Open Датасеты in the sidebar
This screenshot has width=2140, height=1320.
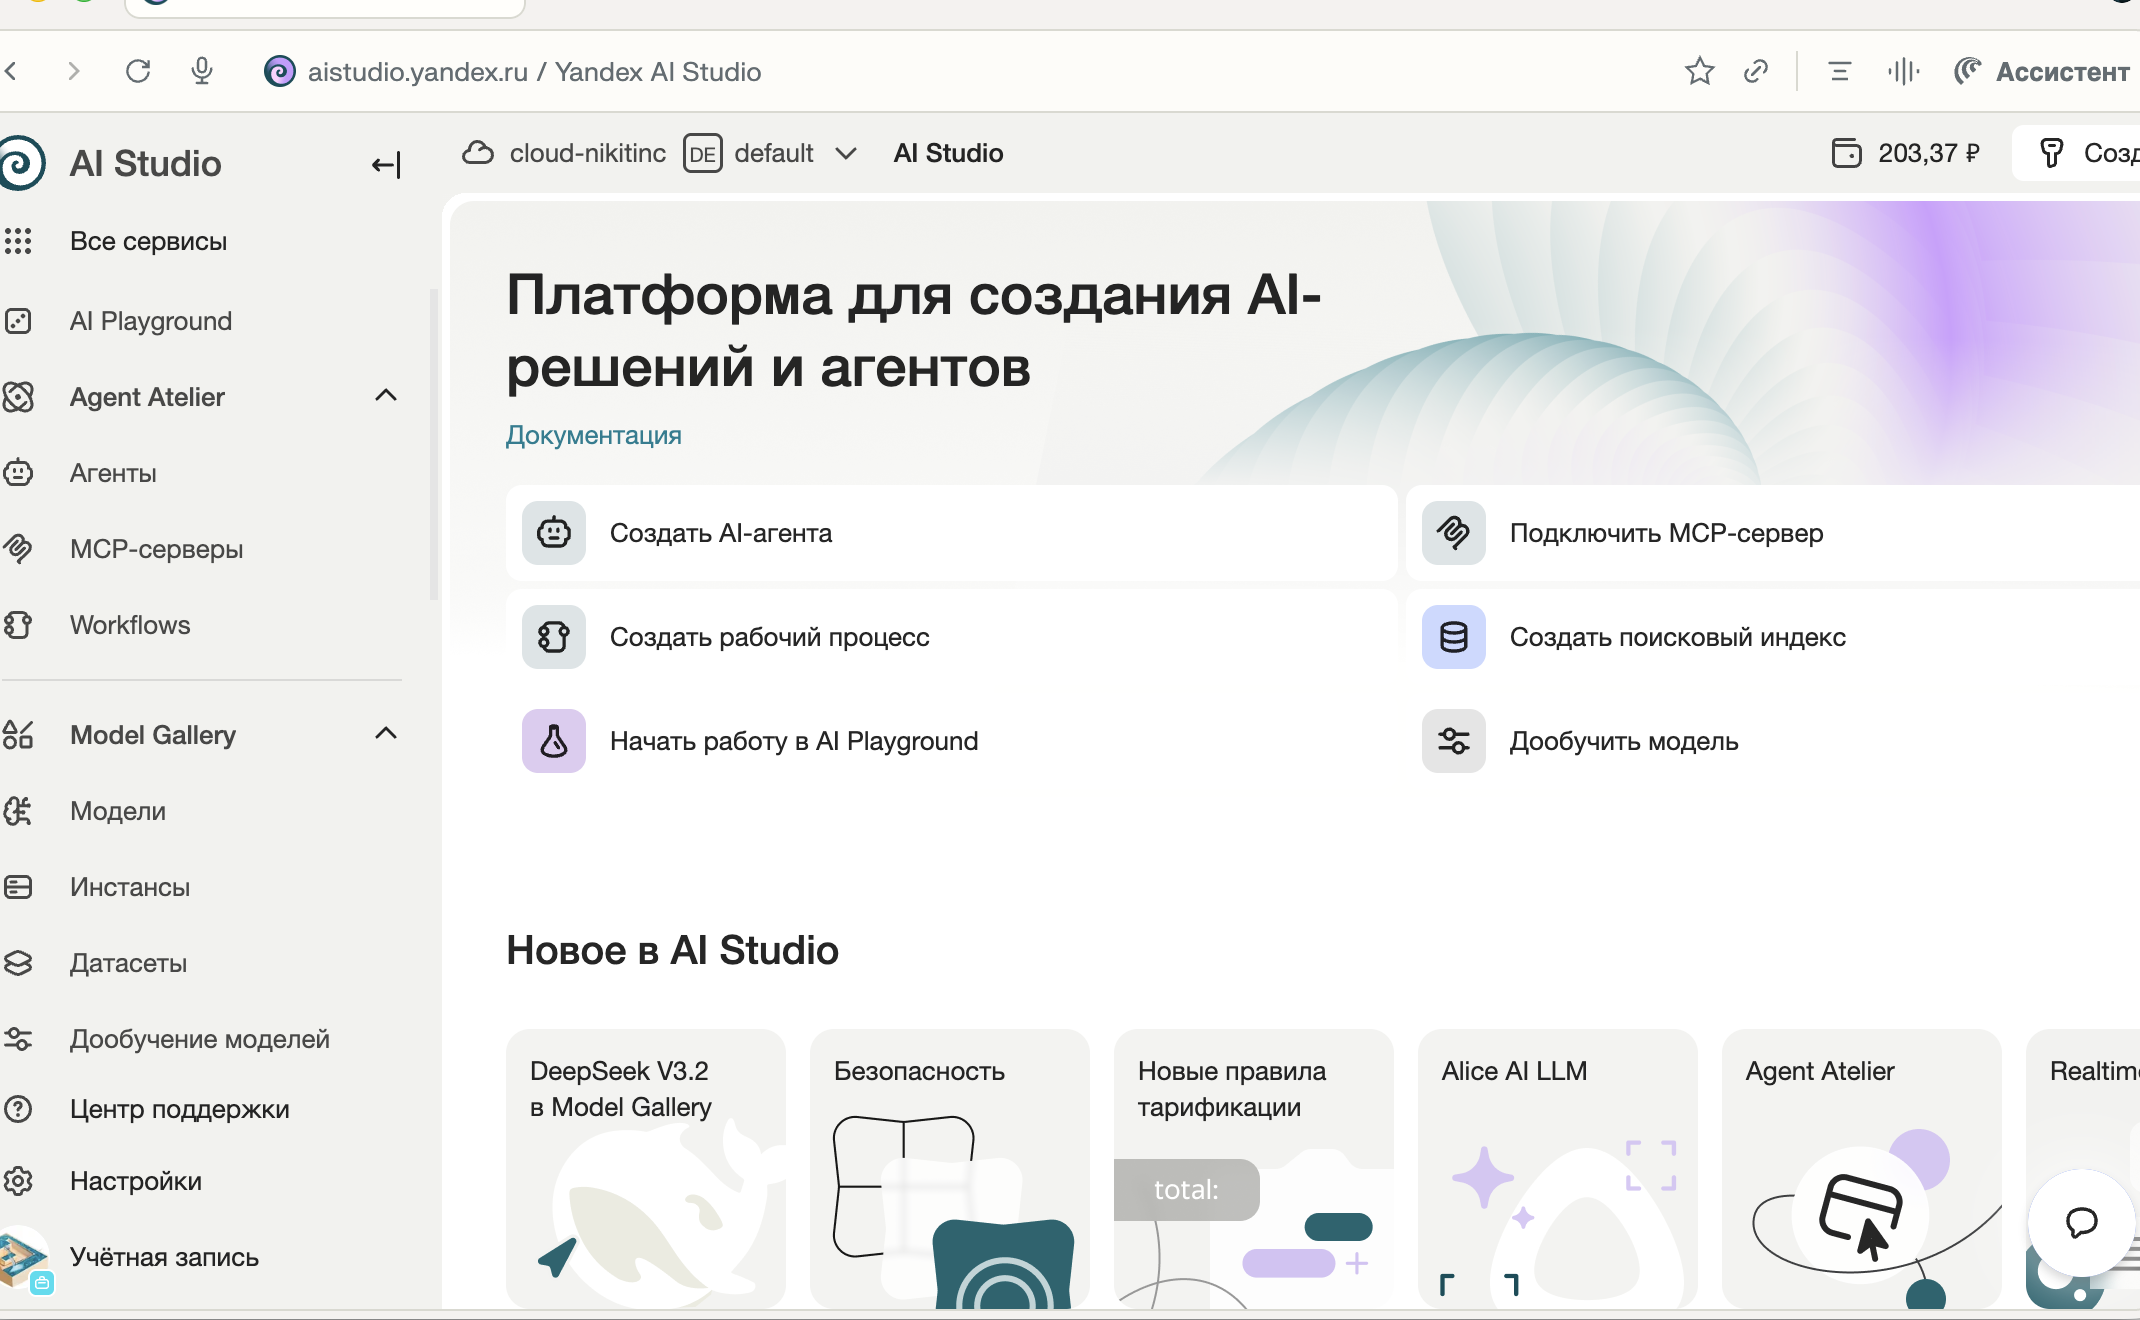pyautogui.click(x=128, y=963)
